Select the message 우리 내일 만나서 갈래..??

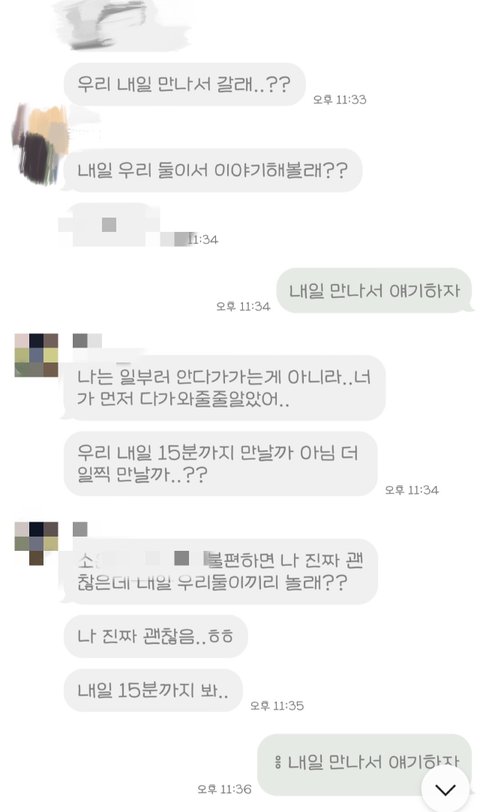coord(184,84)
